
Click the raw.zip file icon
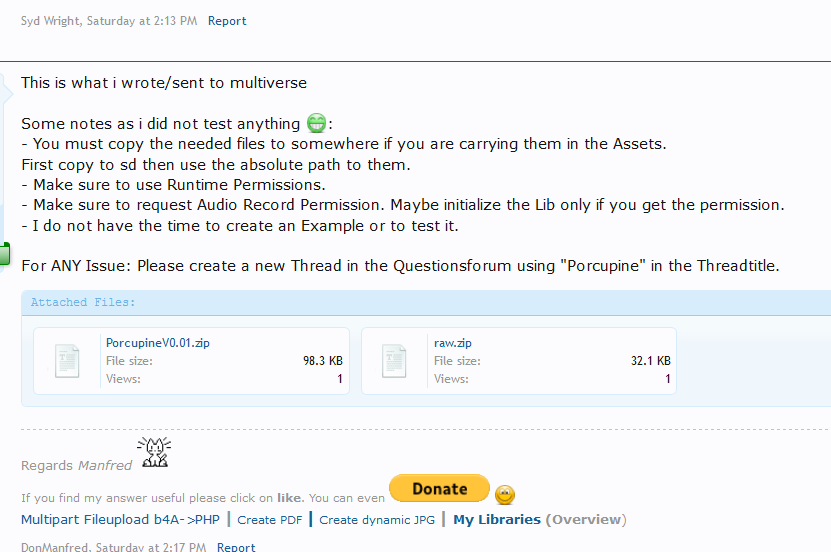point(396,360)
